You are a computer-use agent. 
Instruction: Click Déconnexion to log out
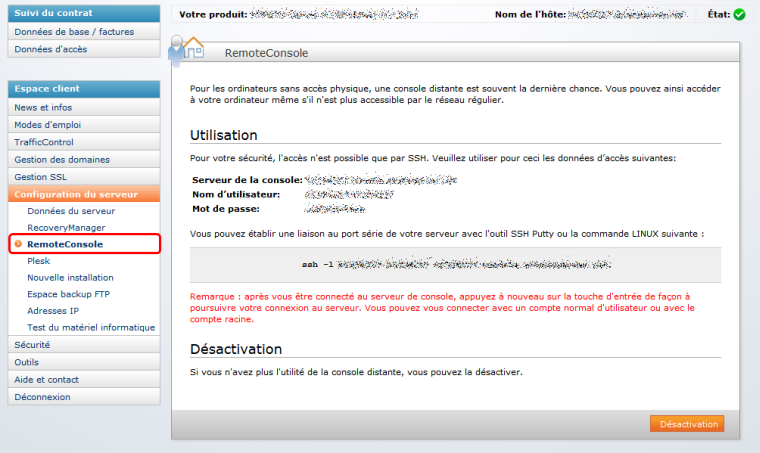click(84, 397)
